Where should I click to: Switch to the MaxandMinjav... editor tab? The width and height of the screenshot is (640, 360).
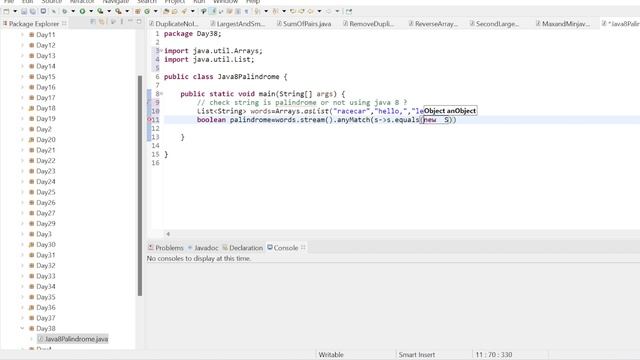tap(562, 24)
